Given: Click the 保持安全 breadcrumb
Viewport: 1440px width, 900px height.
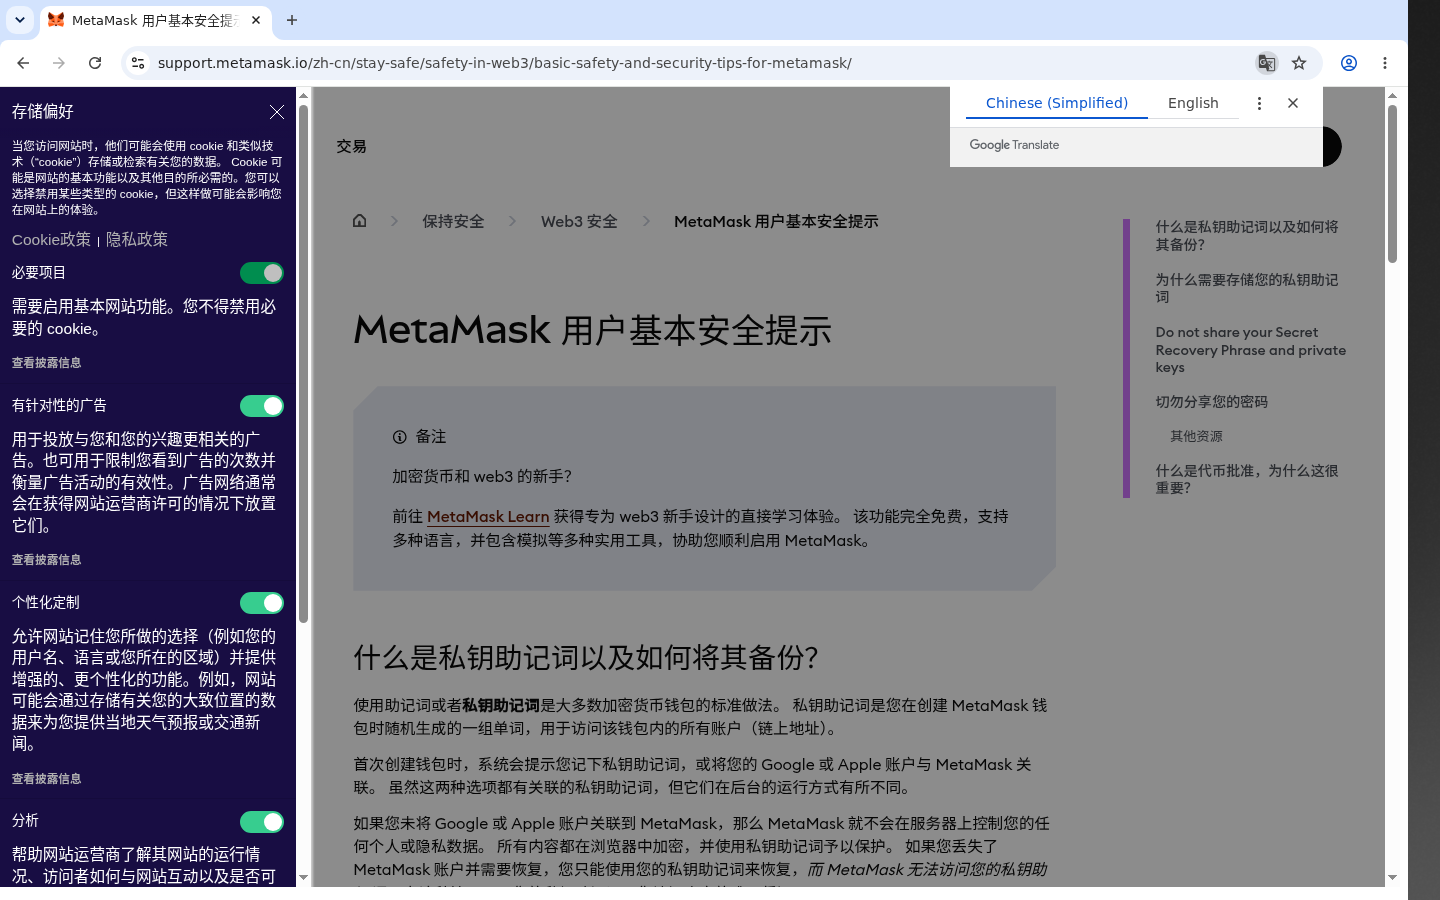Looking at the screenshot, I should pyautogui.click(x=453, y=222).
